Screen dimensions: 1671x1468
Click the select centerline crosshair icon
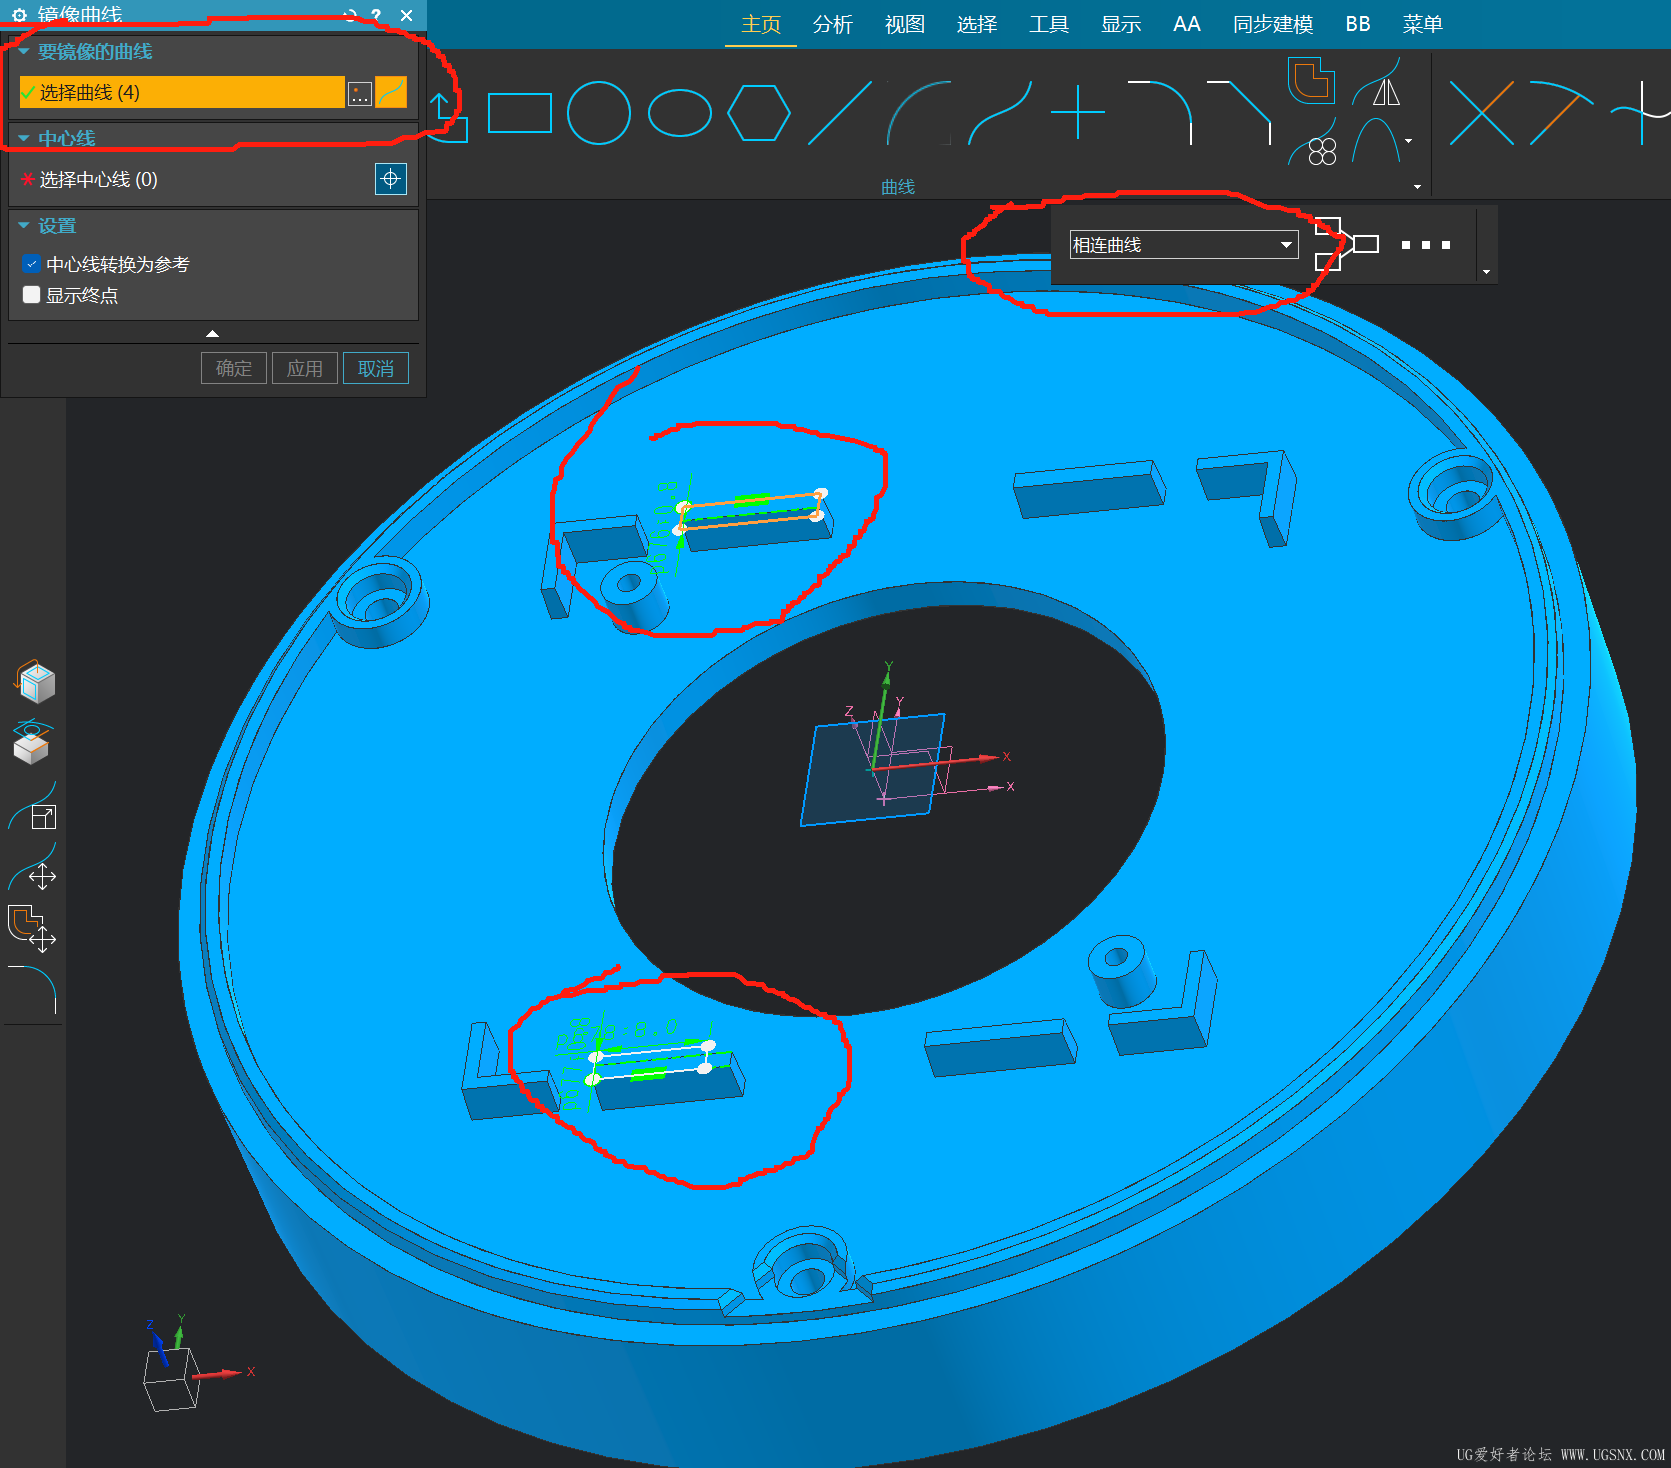[391, 179]
